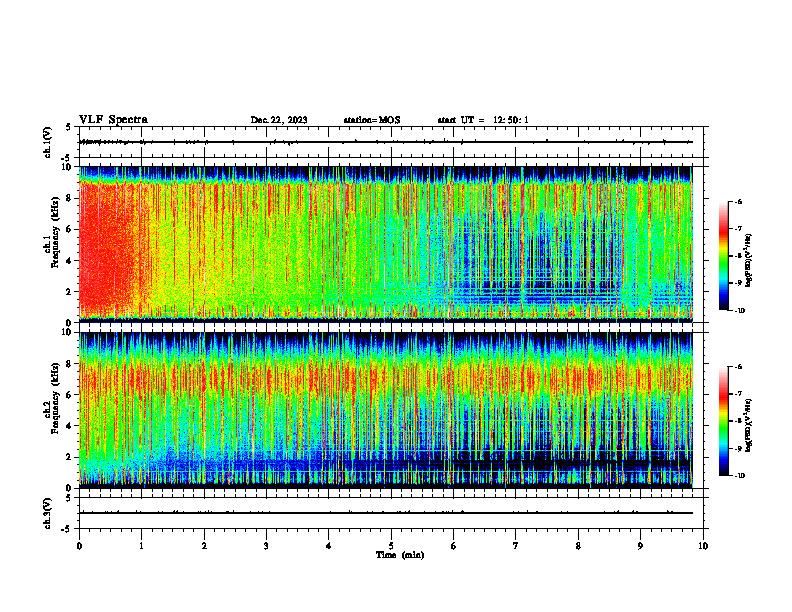792x612 pixels.
Task: Click the ch.2 colorbar "-10" tick value
Action: 739,476
